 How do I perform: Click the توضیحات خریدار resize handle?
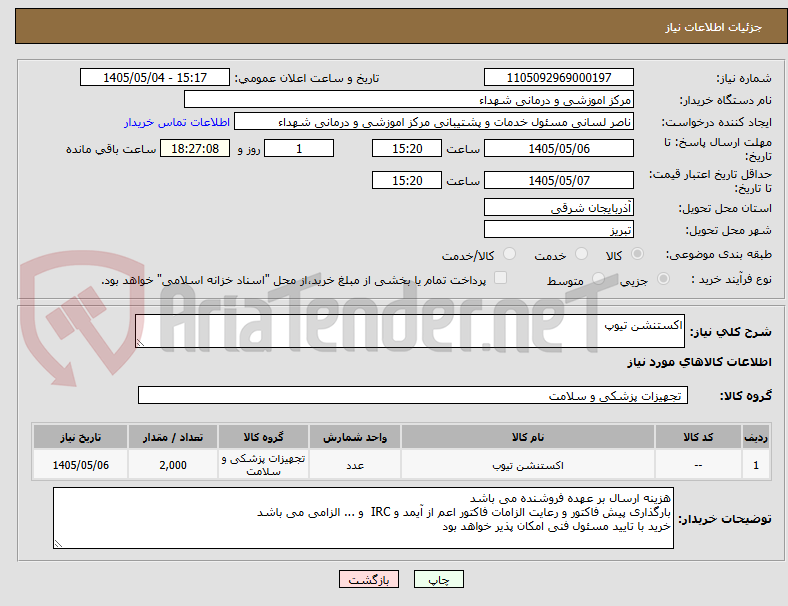[x=58, y=544]
